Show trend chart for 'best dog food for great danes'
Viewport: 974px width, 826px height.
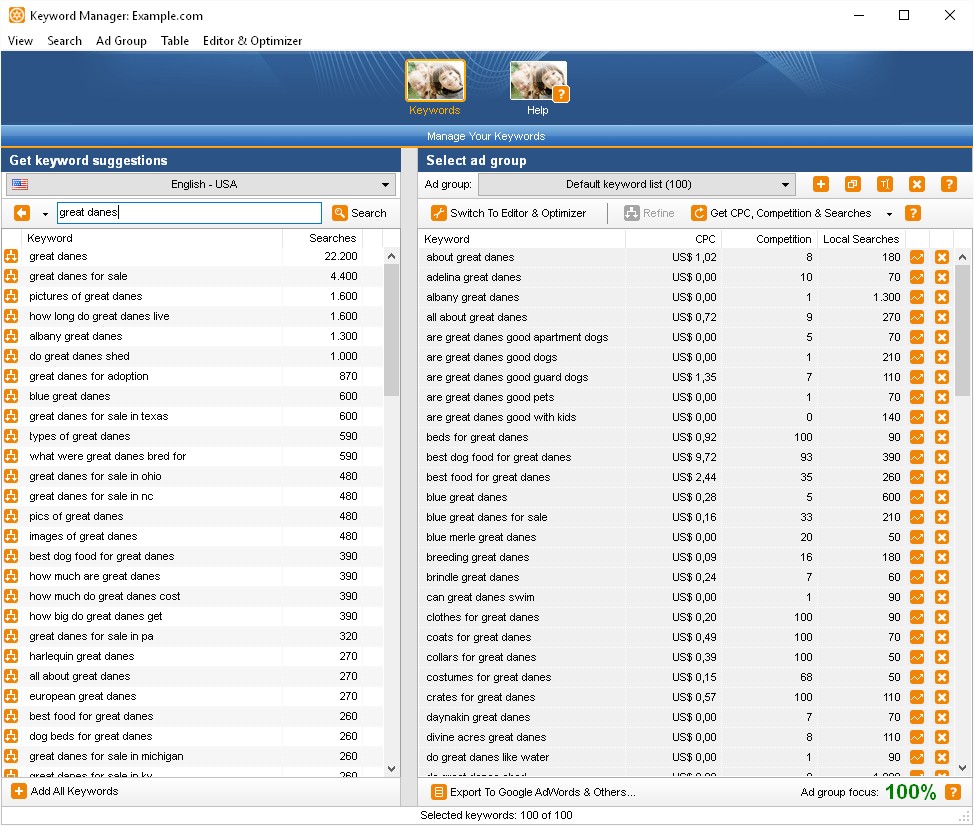pyautogui.click(x=917, y=457)
